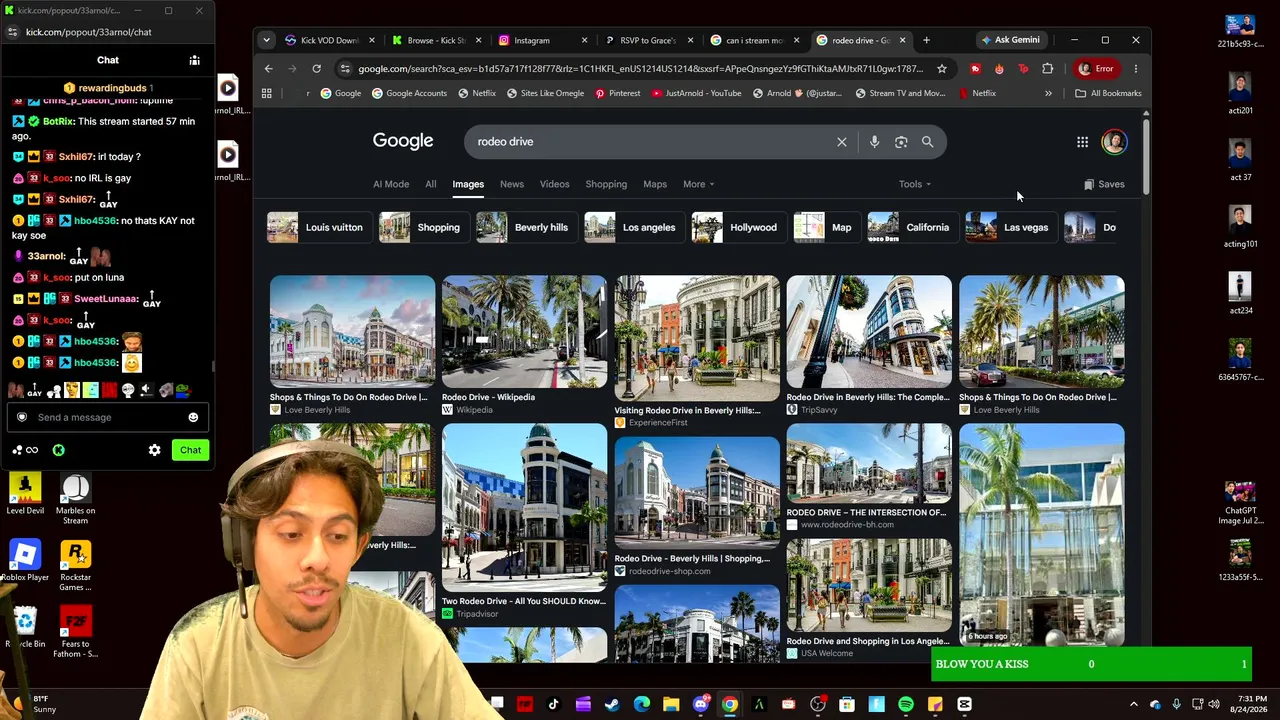Open the Microsoft Store taskbar icon
The width and height of the screenshot is (1280, 720).
click(x=847, y=704)
